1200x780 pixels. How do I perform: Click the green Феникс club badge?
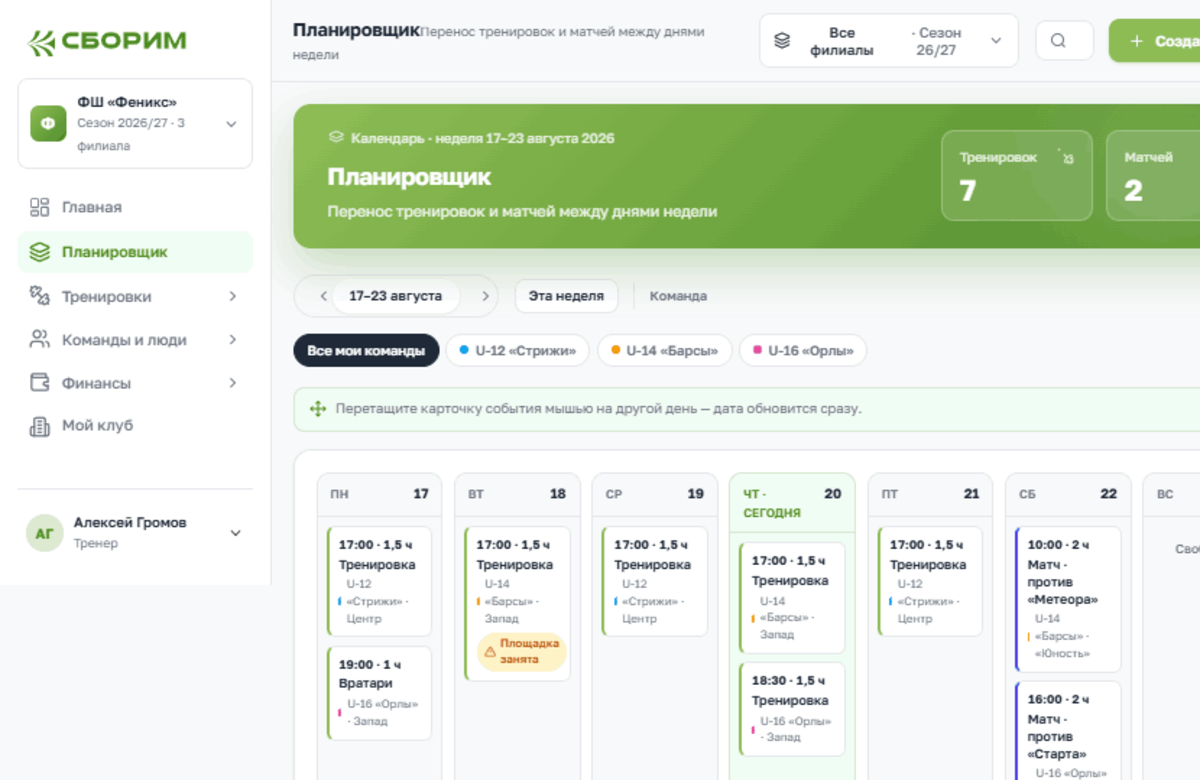48,124
